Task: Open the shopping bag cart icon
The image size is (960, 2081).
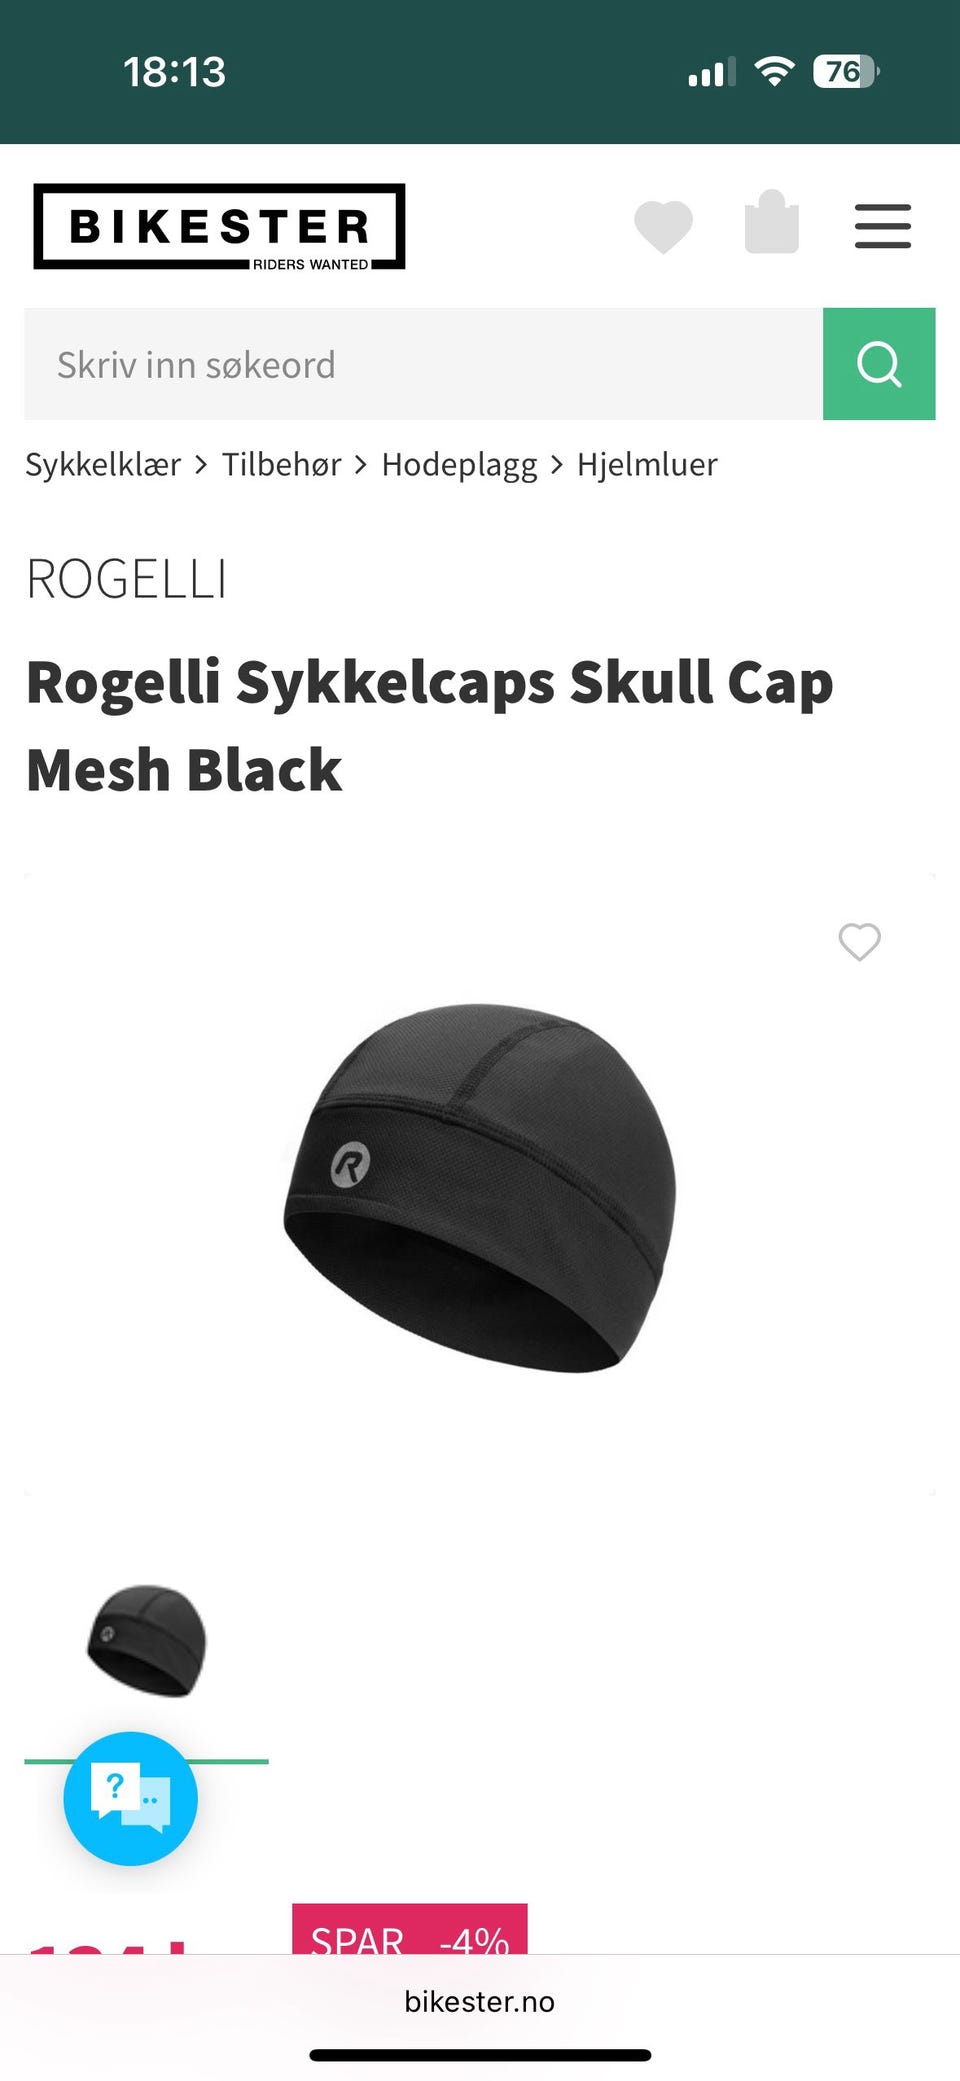Action: click(772, 222)
